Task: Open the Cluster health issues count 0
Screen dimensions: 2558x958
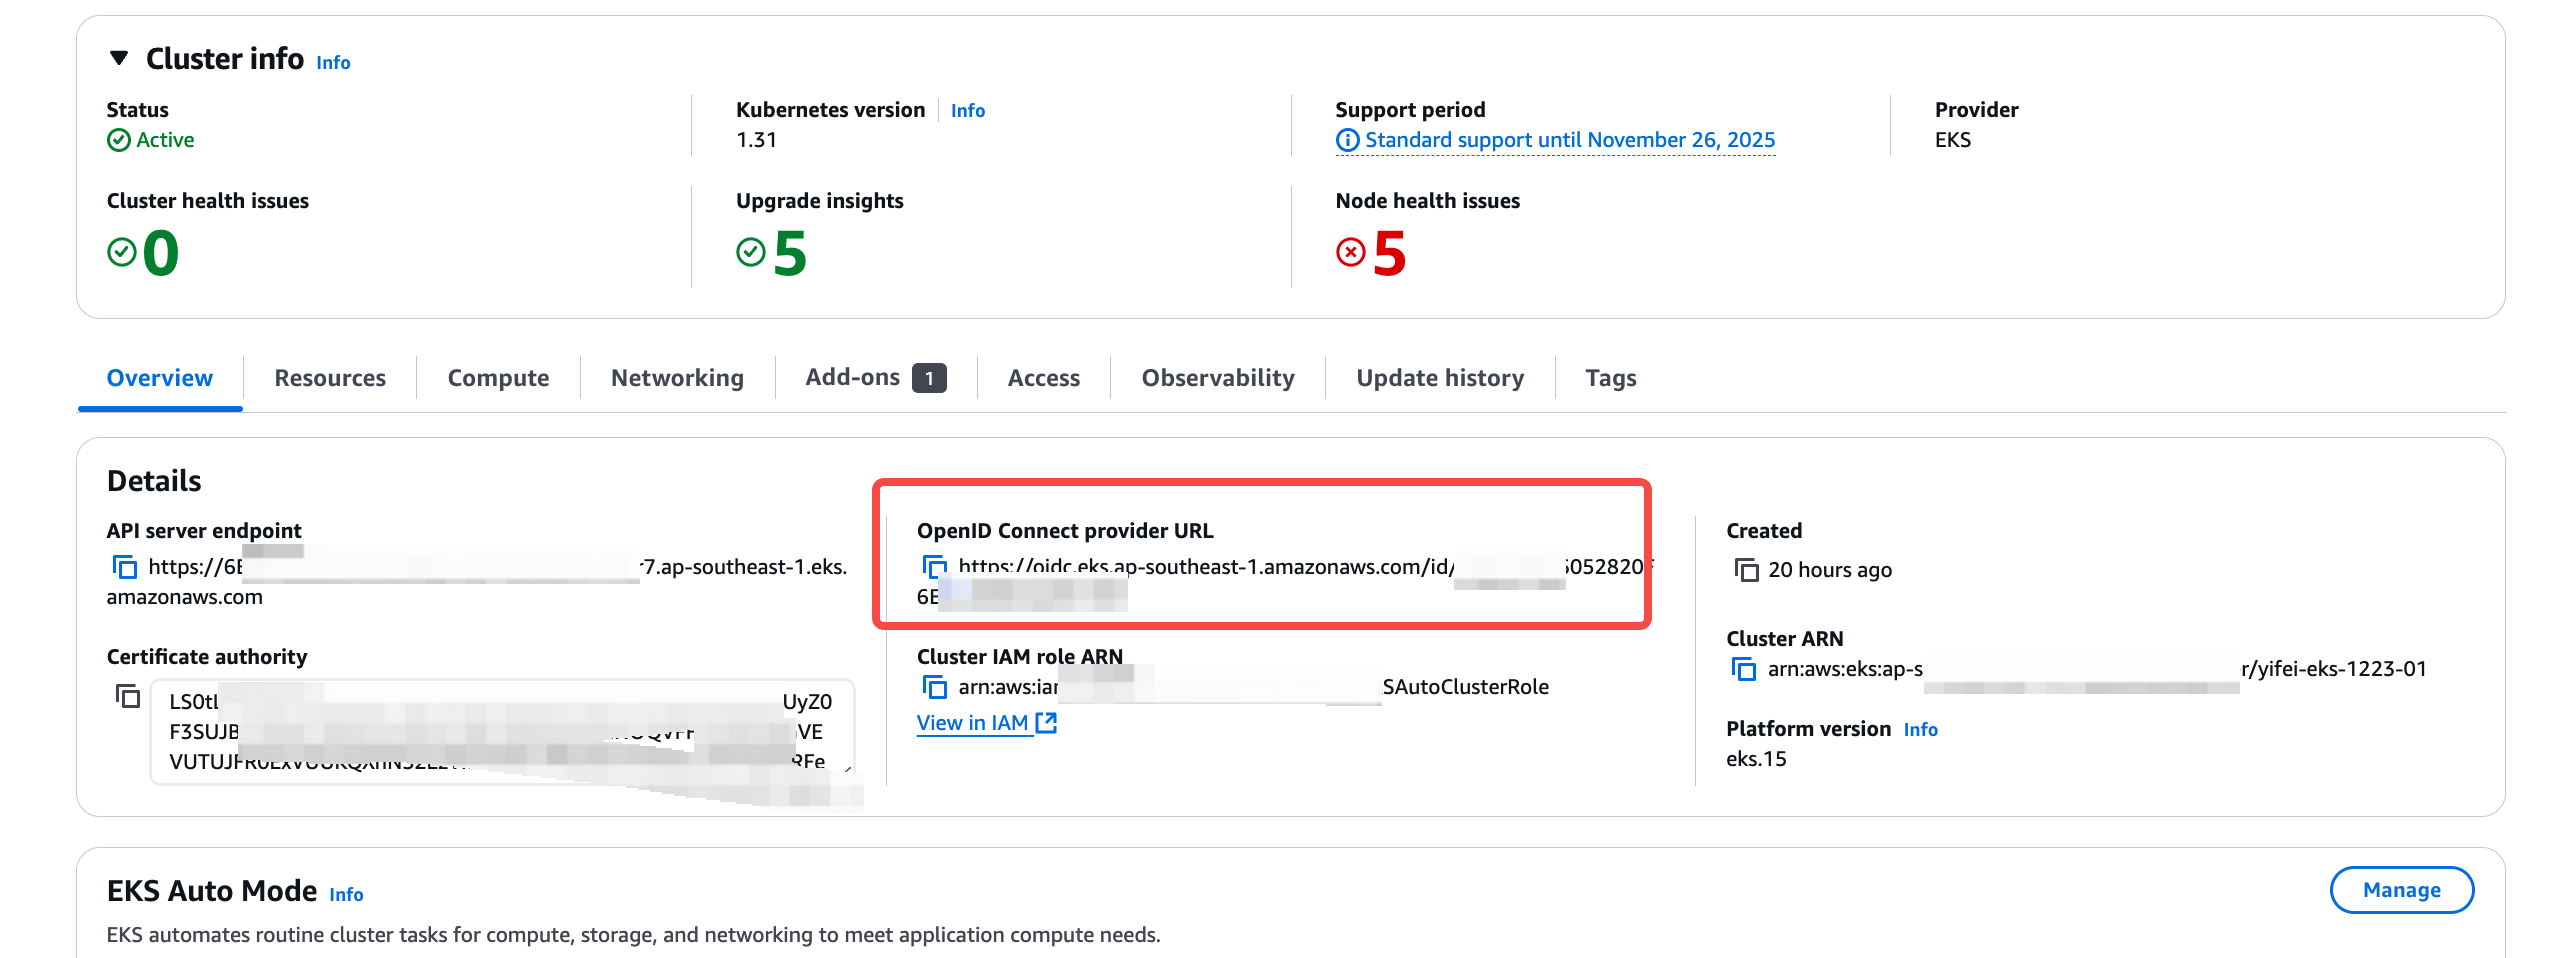Action: 161,253
